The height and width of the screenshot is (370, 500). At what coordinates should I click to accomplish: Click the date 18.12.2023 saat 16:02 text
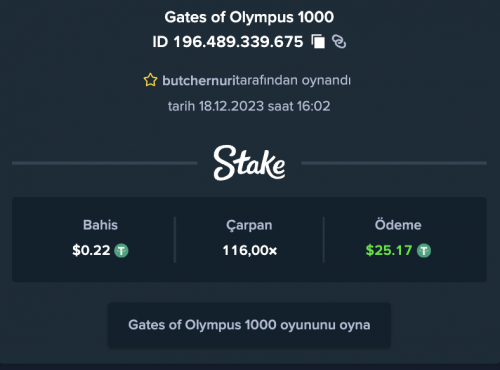click(x=249, y=106)
